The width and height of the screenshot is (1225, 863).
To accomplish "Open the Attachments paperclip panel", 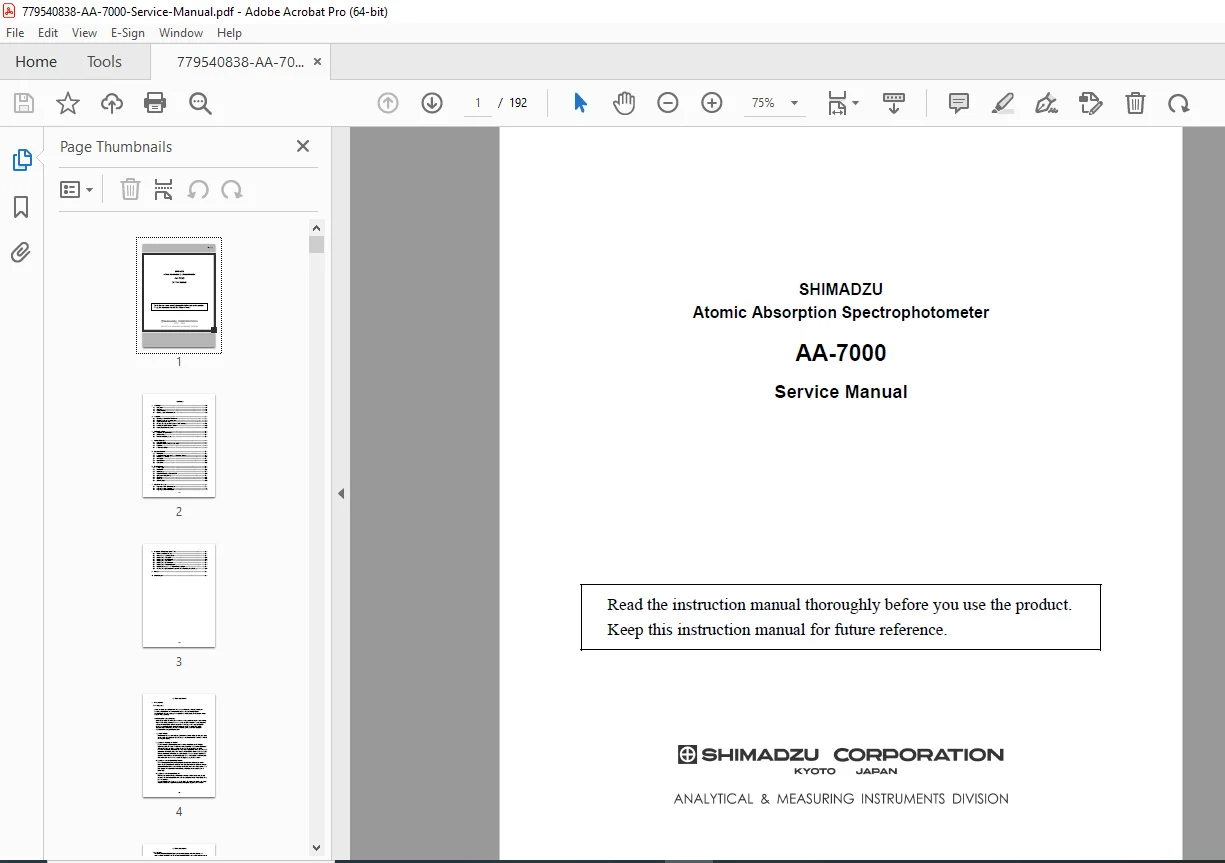I will point(21,252).
